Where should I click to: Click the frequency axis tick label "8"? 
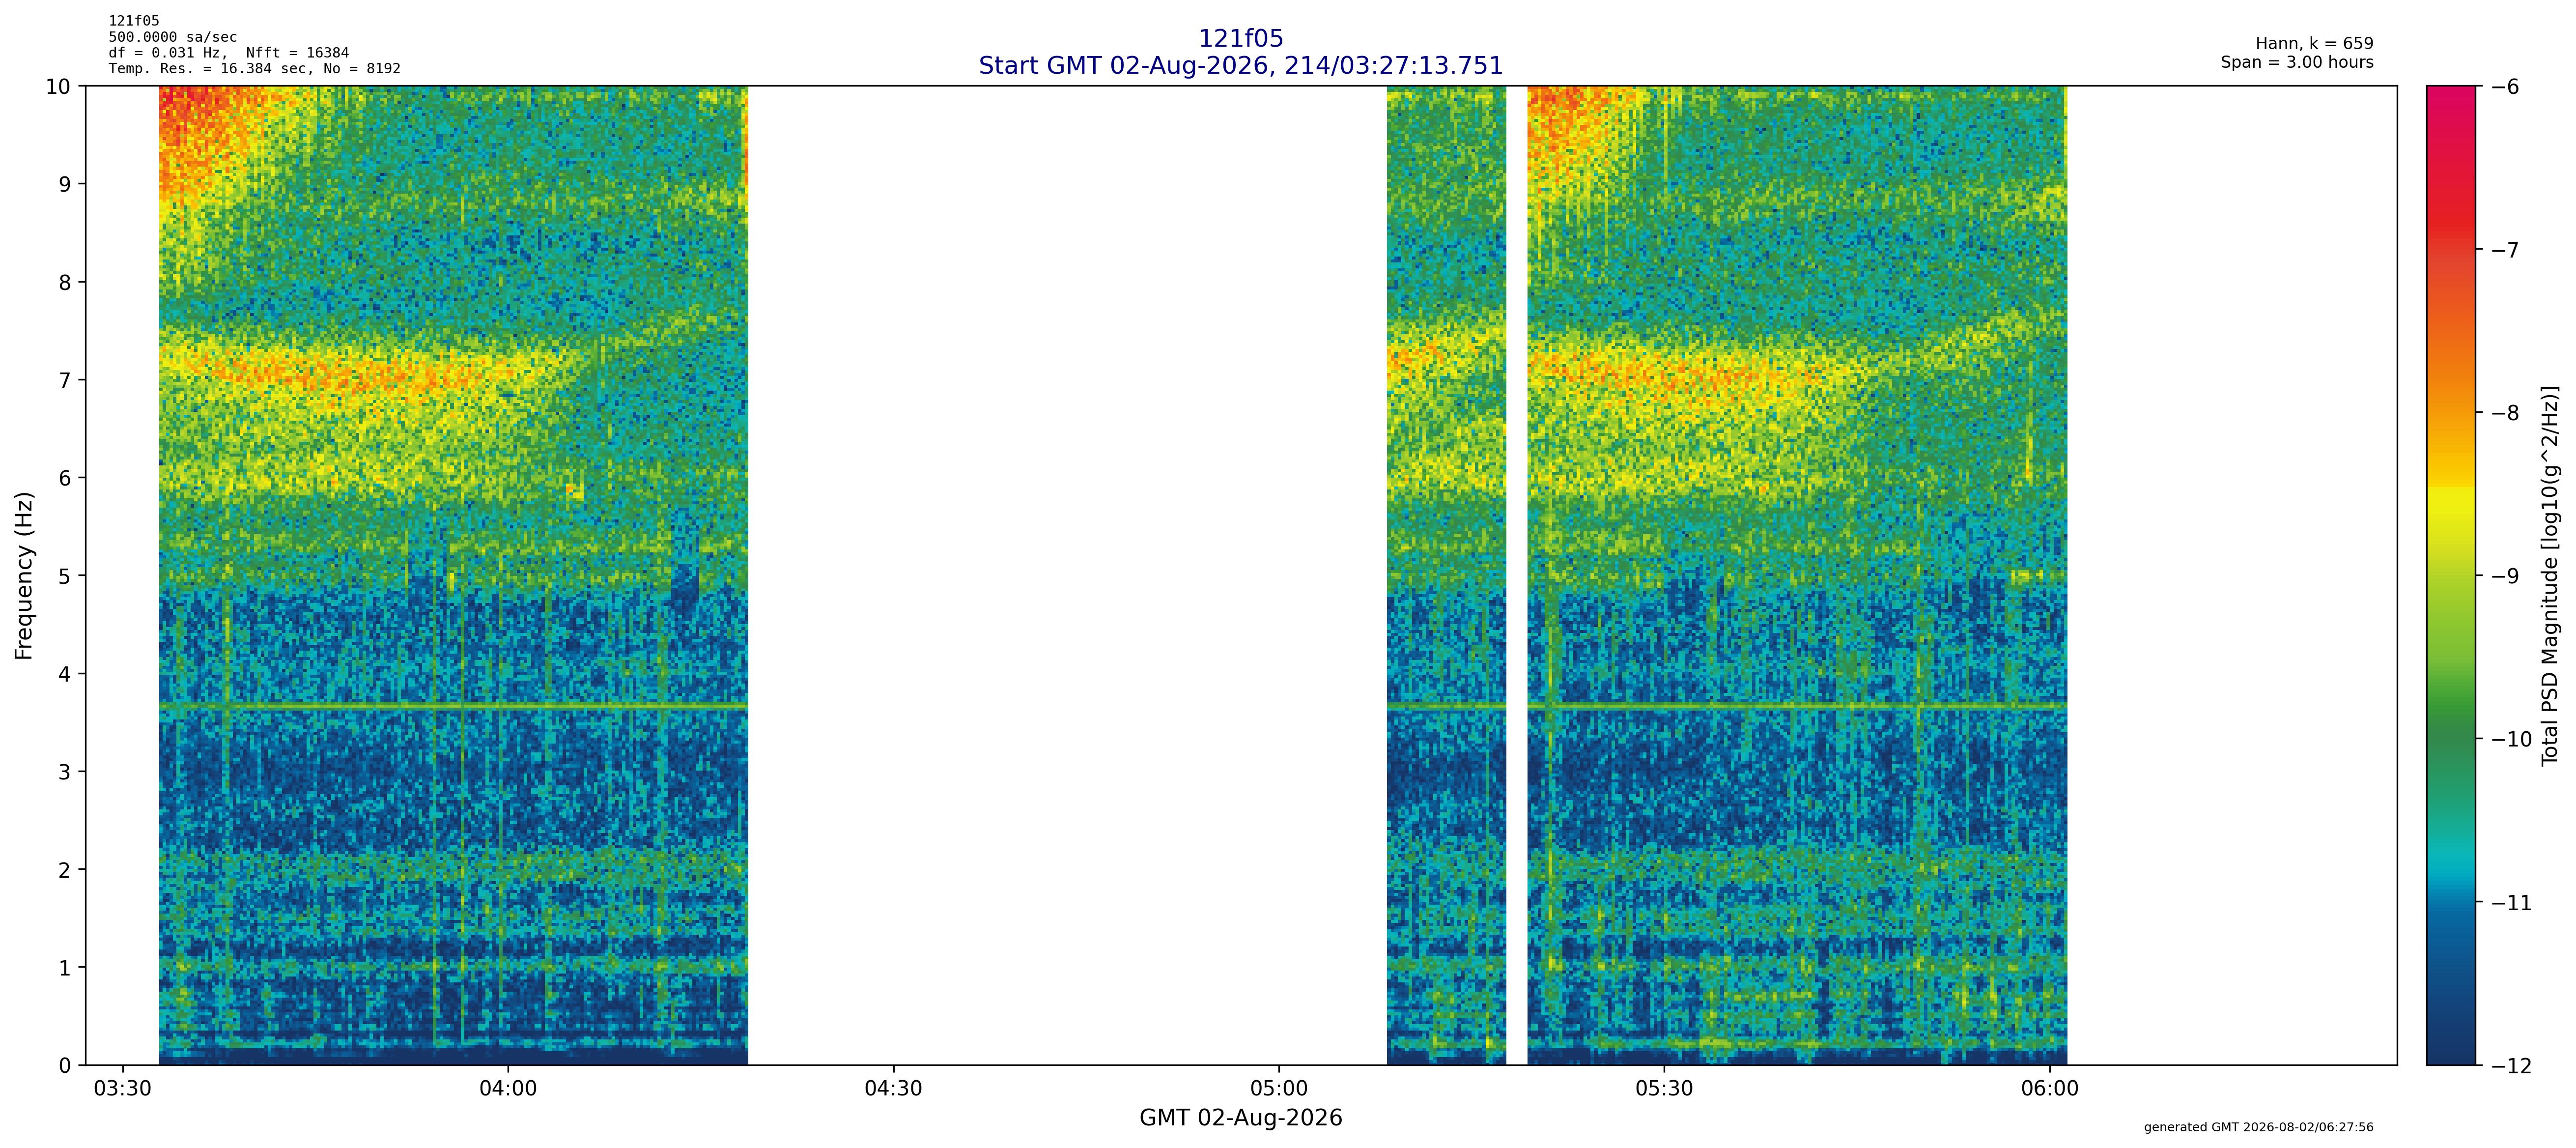coord(65,282)
